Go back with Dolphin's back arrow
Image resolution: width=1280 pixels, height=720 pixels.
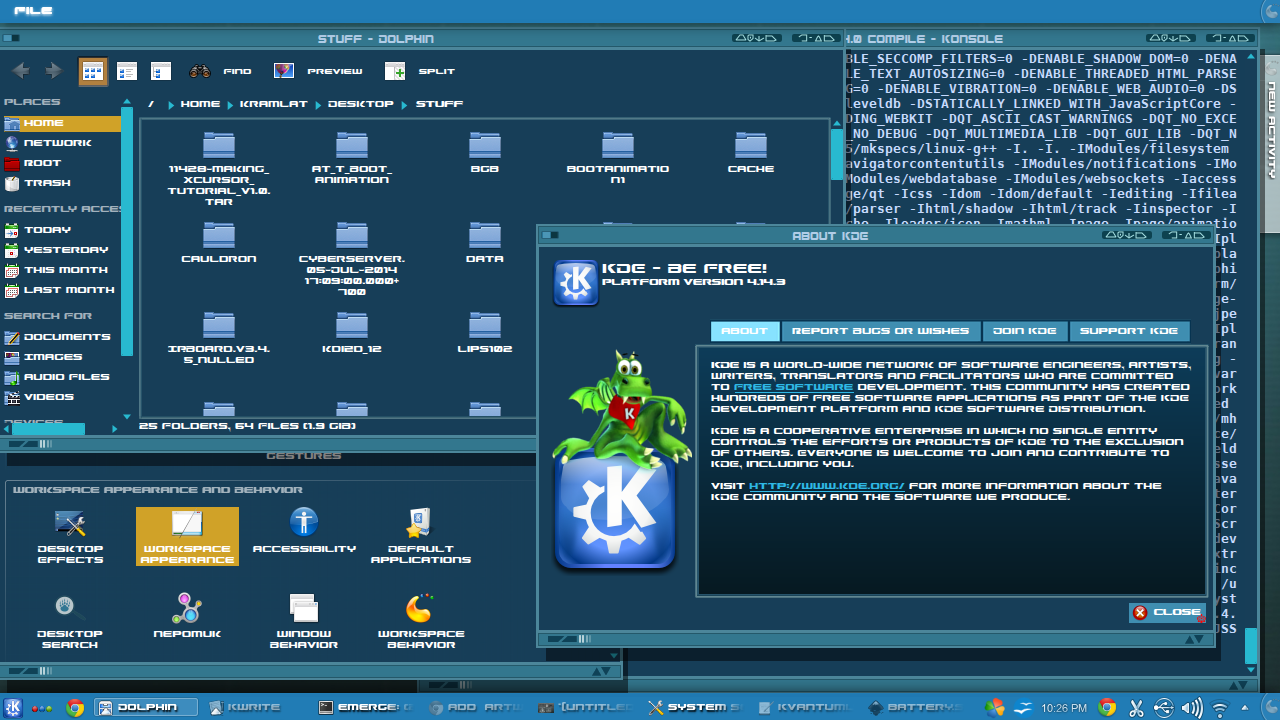[x=21, y=71]
